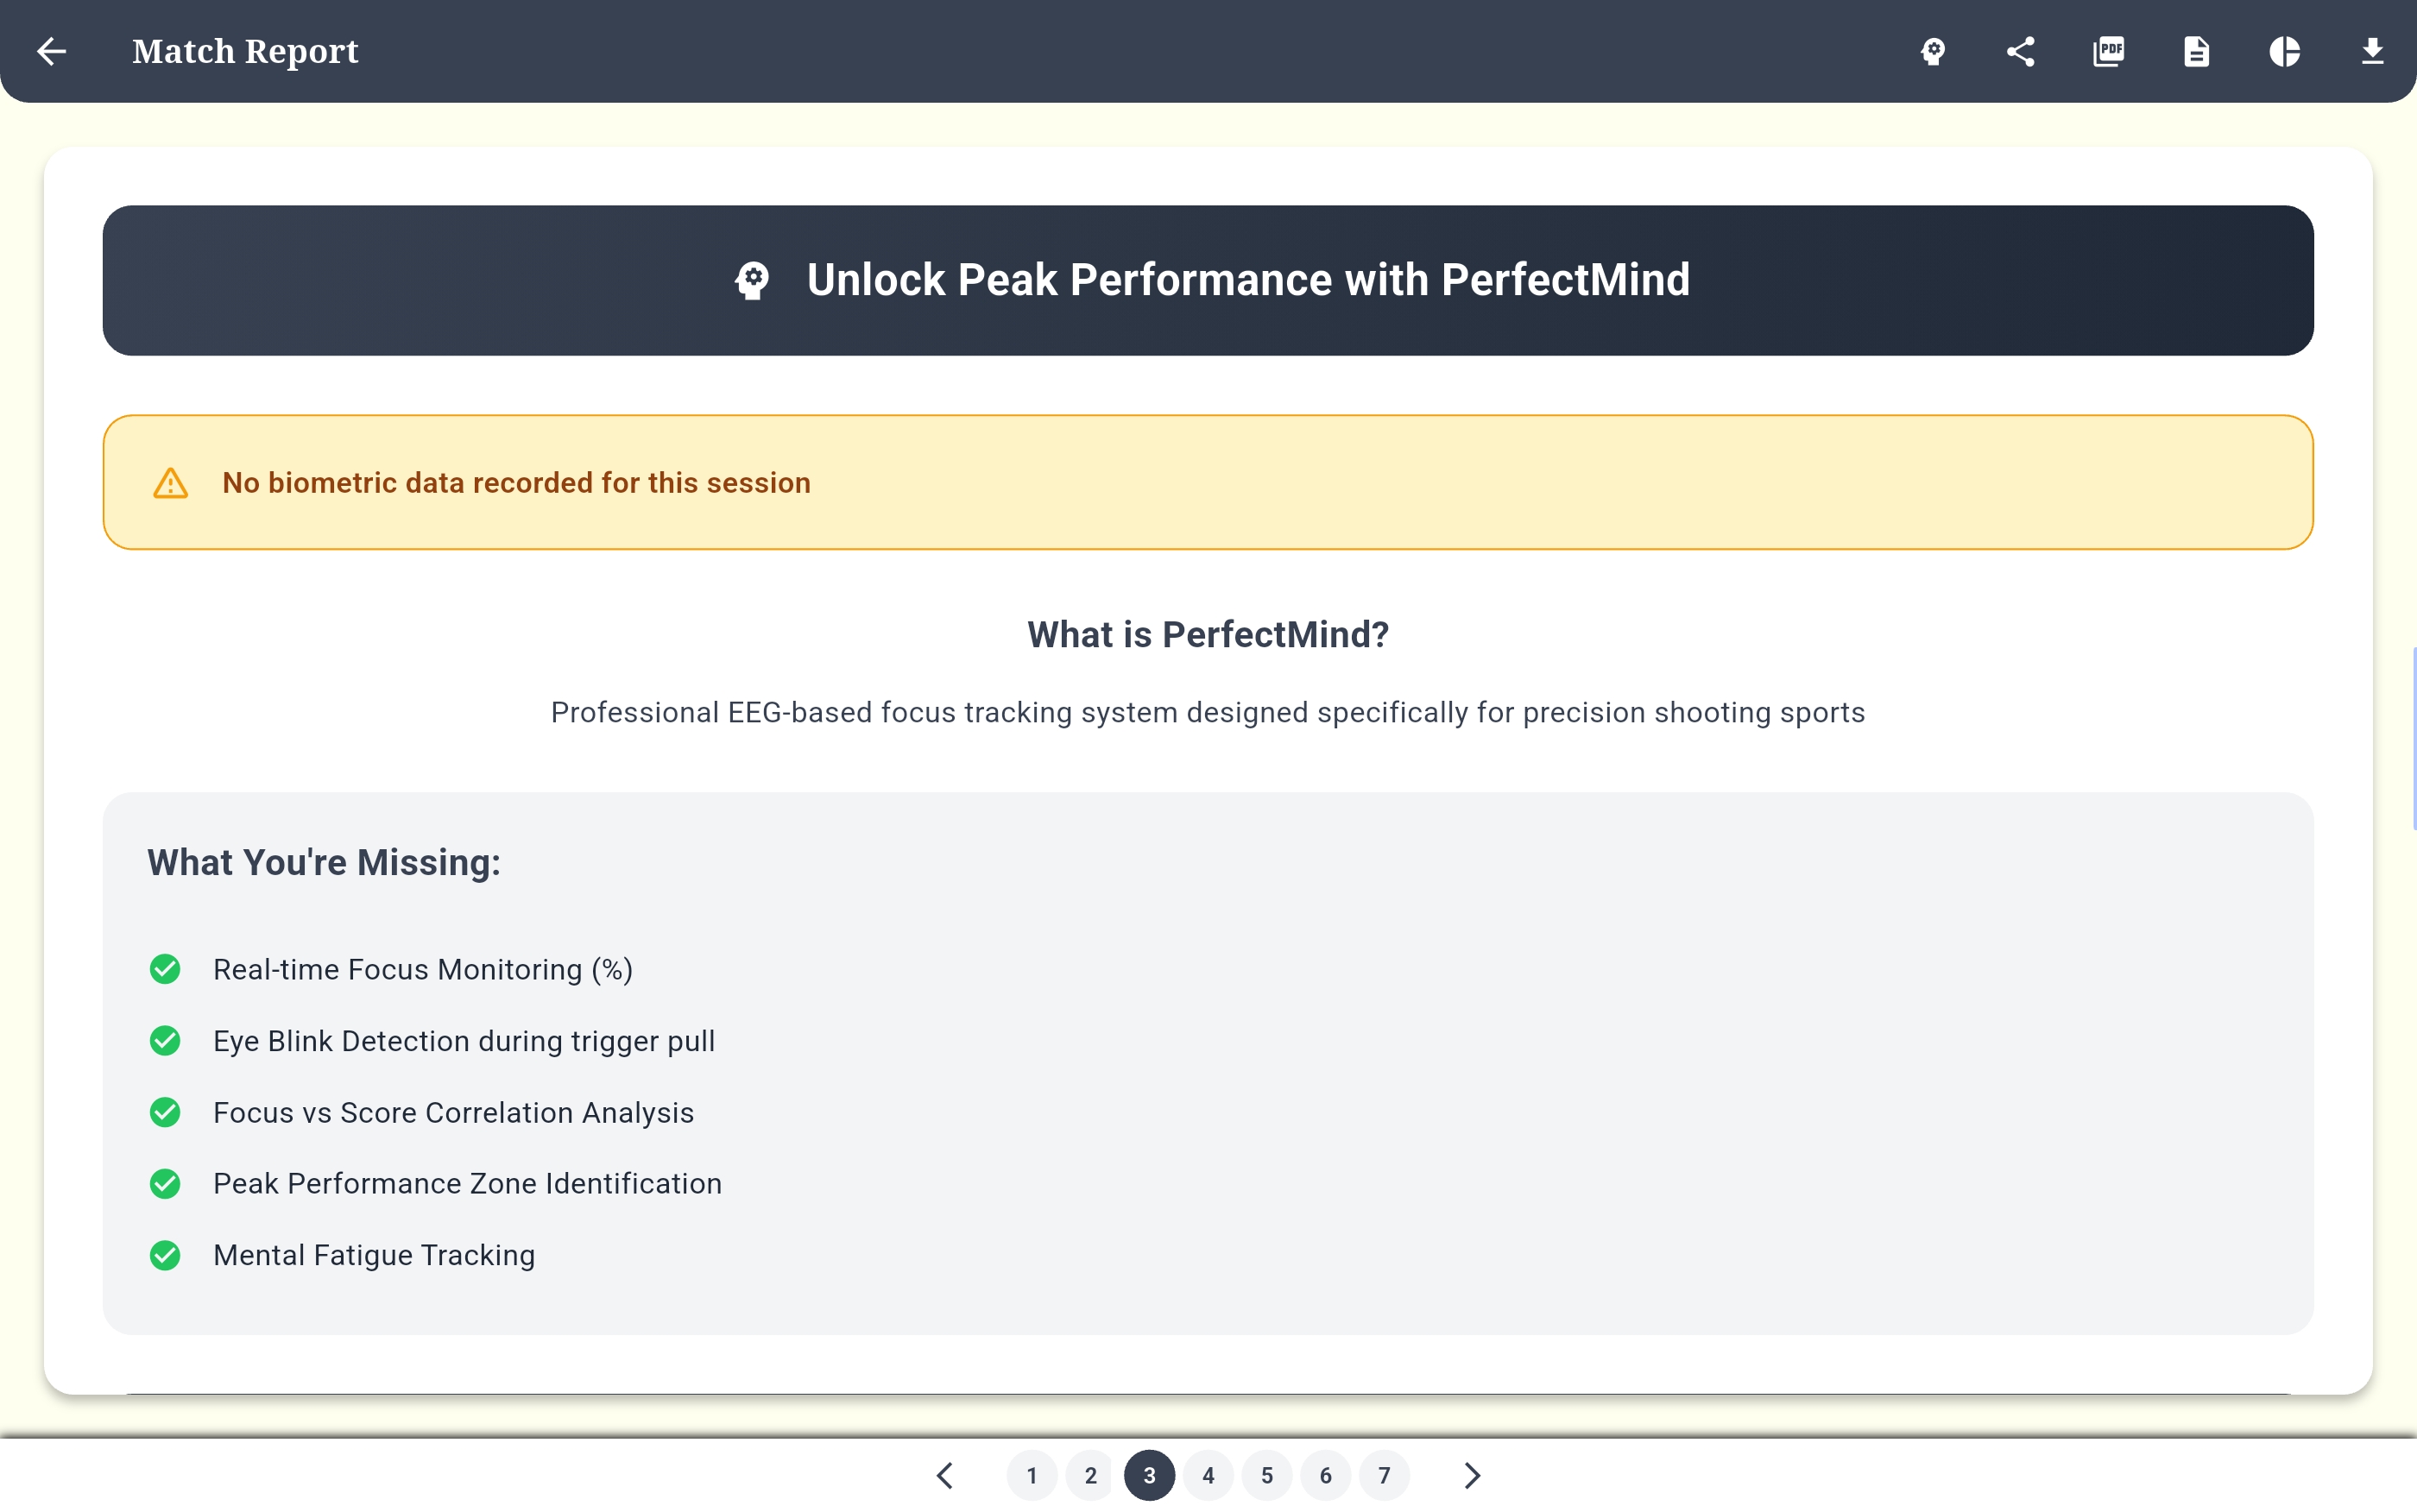Viewport: 2417px width, 1512px height.
Task: Click green check beside Mental Fatigue Tracking
Action: click(x=165, y=1255)
